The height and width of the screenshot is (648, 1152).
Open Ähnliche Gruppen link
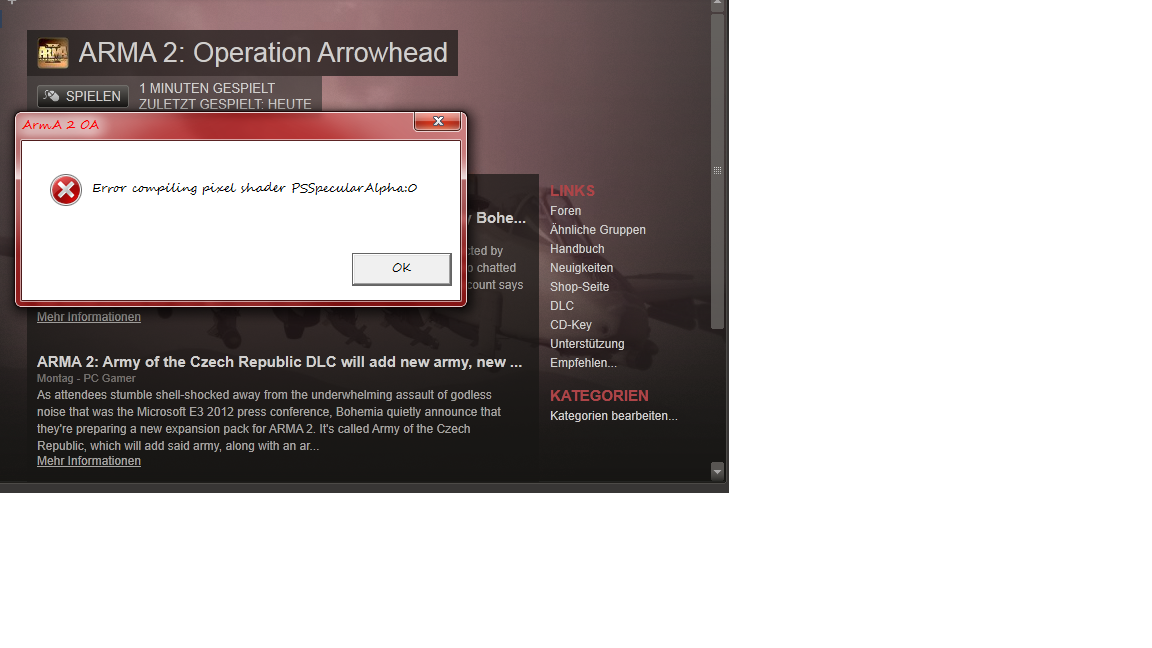tap(597, 230)
